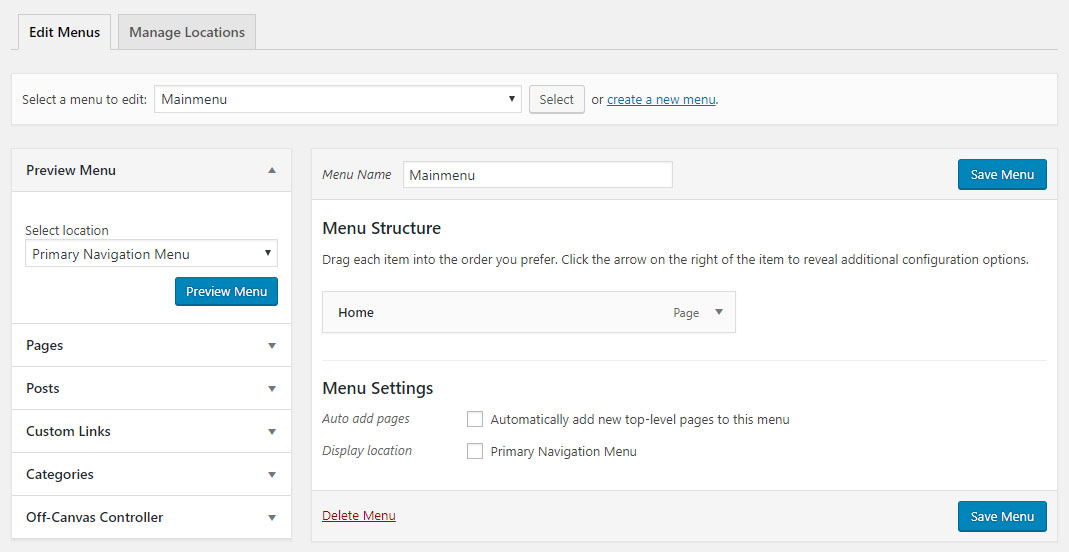Open the Select location dropdown
This screenshot has width=1069, height=552.
[151, 254]
